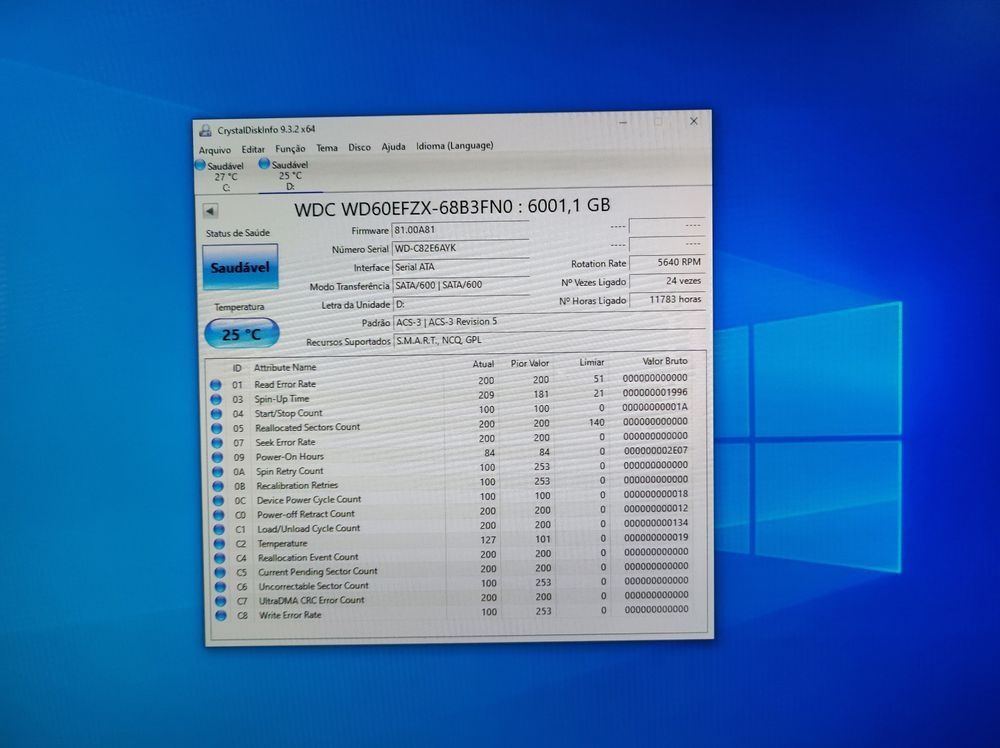Click status icon for Reallocation Event Count
Image resolution: width=1000 pixels, height=748 pixels.
(x=219, y=559)
